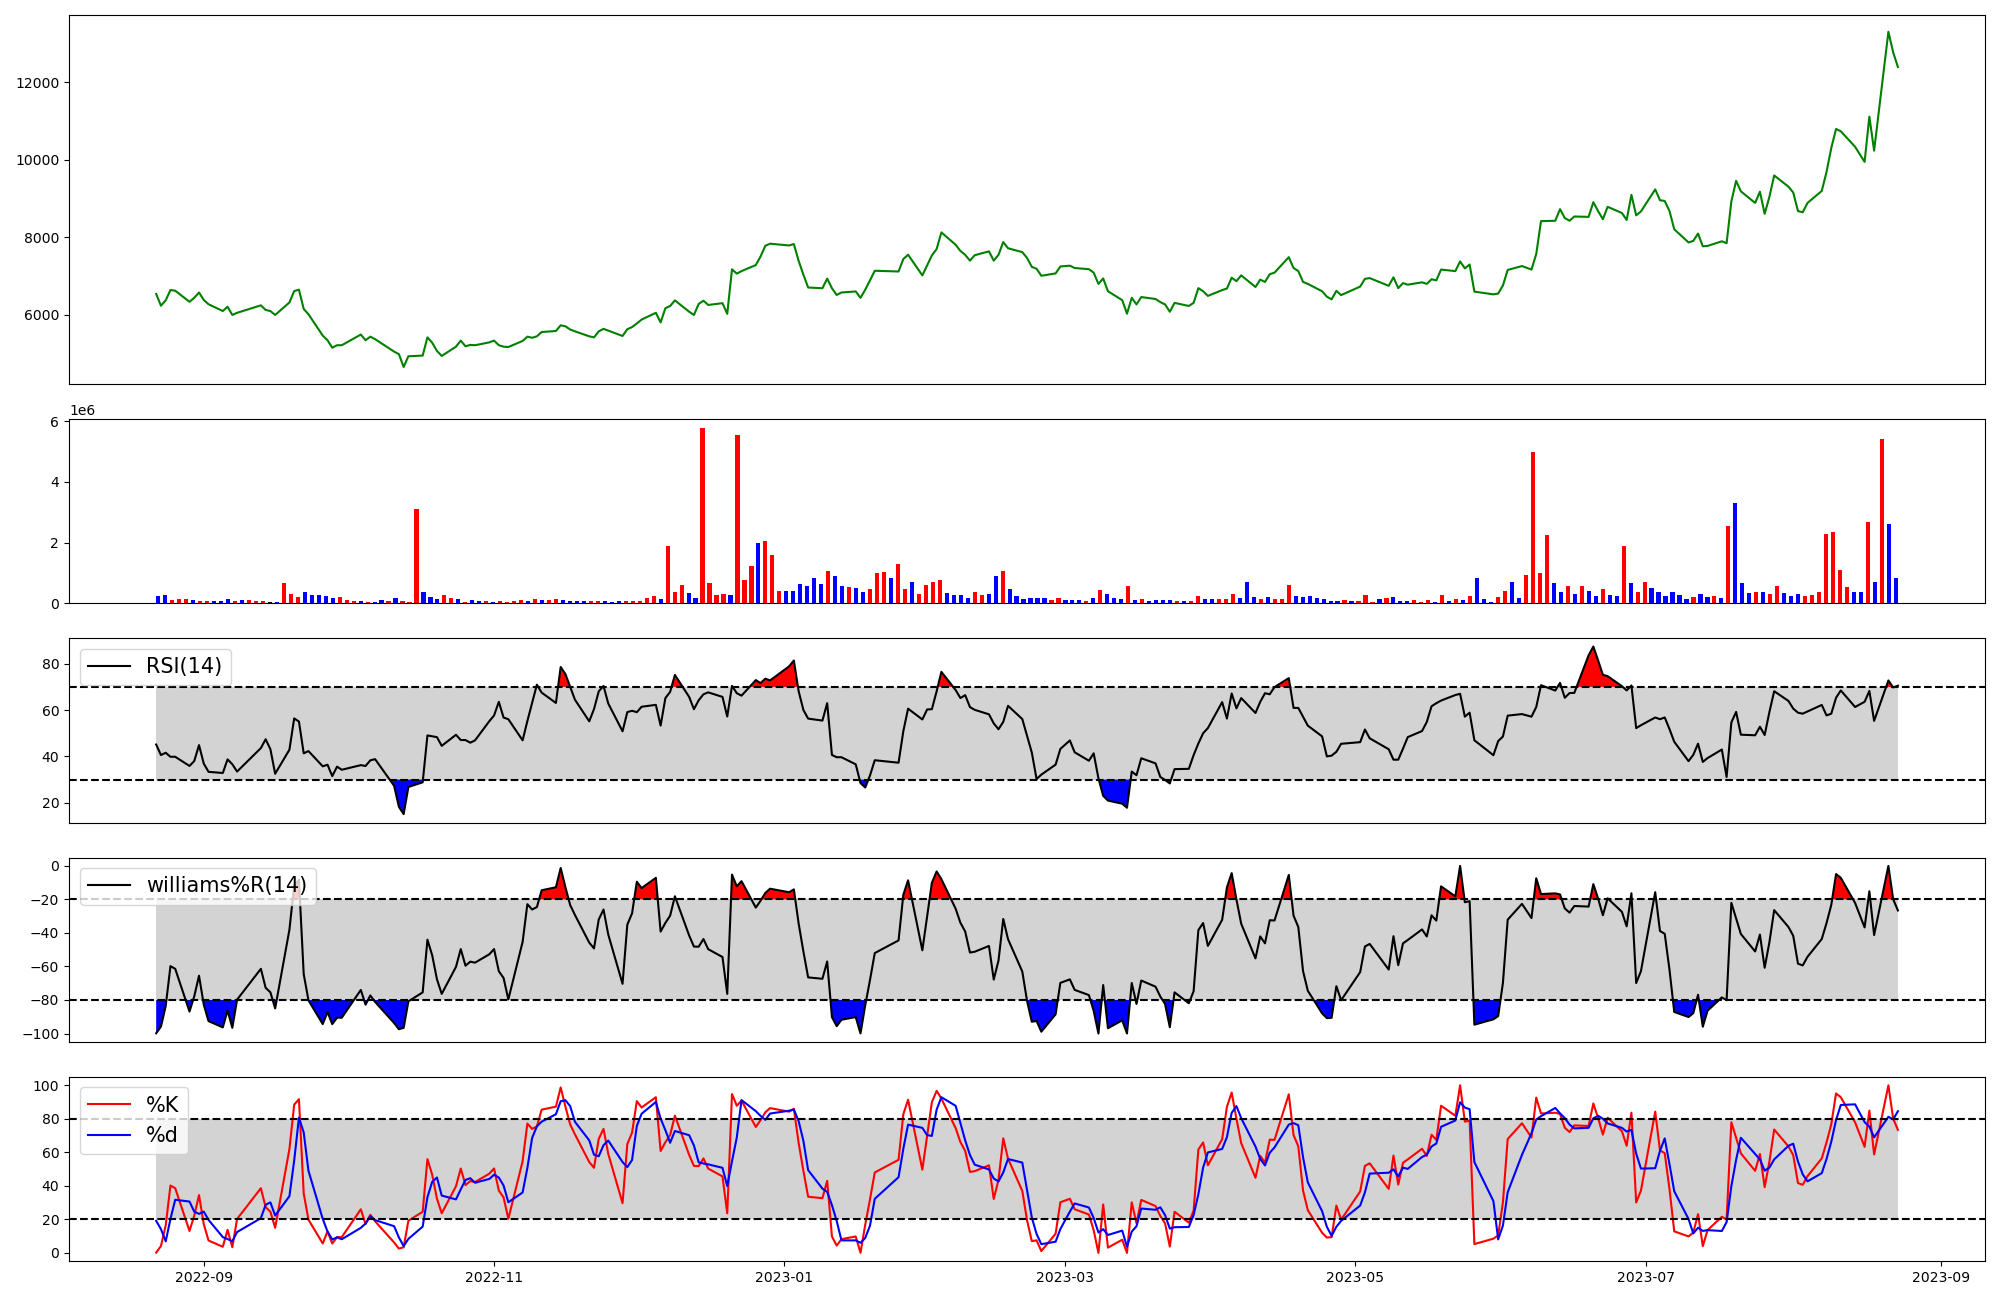Click the %K legend text

coord(162,1105)
